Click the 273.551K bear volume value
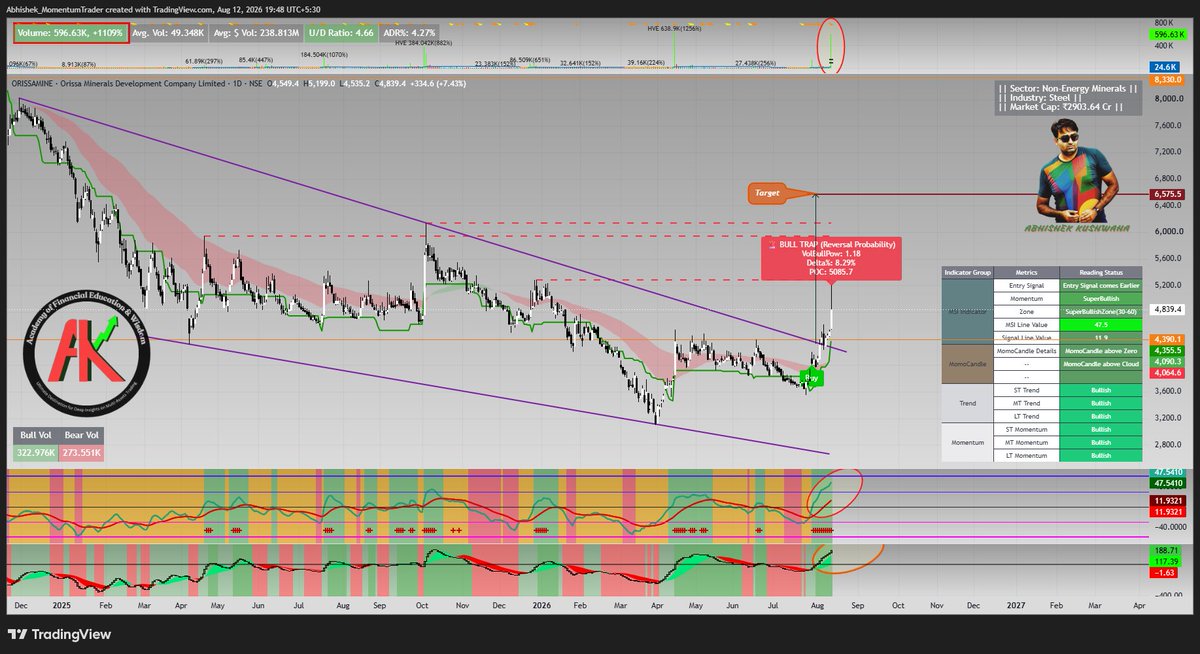This screenshot has width=1200, height=654. click(x=81, y=453)
